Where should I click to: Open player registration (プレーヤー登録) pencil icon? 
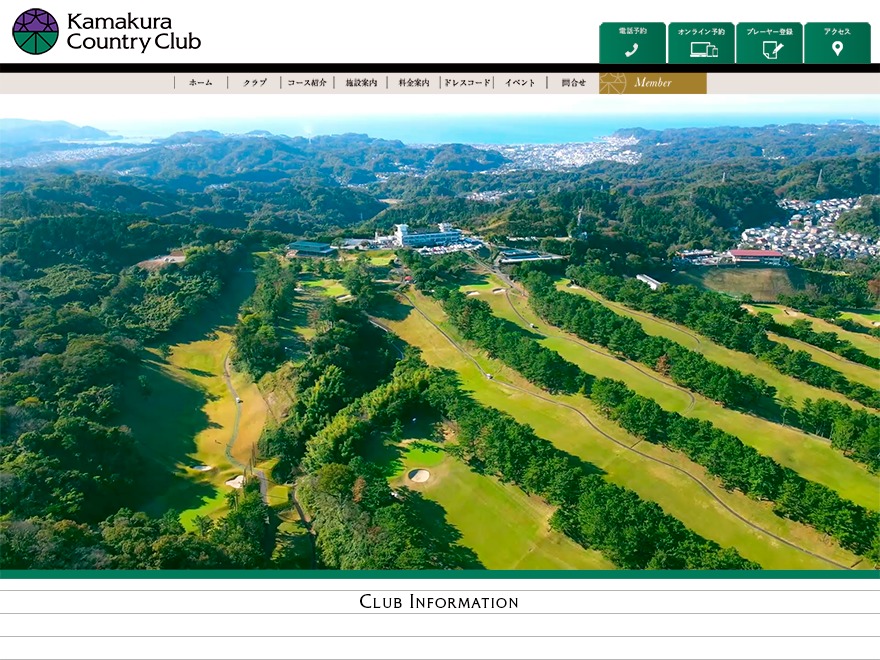pyautogui.click(x=772, y=50)
